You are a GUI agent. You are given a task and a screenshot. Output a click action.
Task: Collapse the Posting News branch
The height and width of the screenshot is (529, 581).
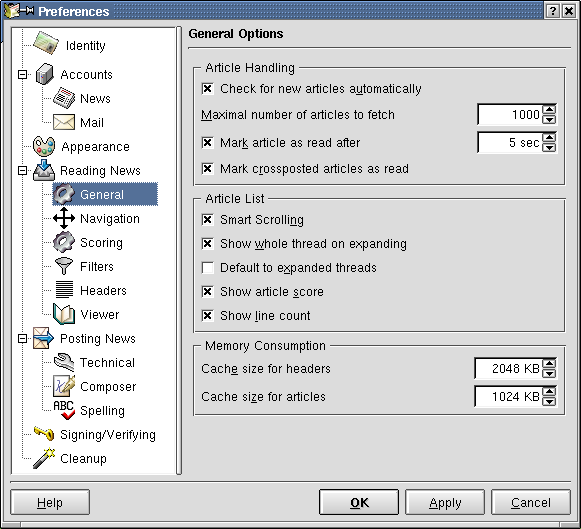pyautogui.click(x=23, y=339)
